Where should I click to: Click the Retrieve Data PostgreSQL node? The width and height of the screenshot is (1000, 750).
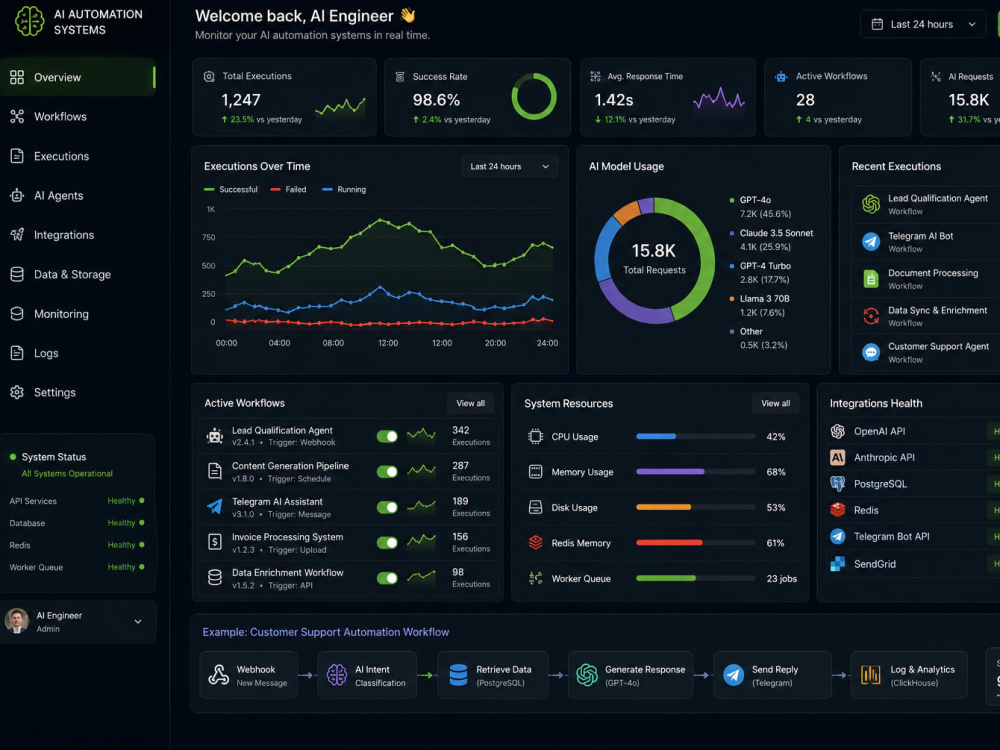493,675
